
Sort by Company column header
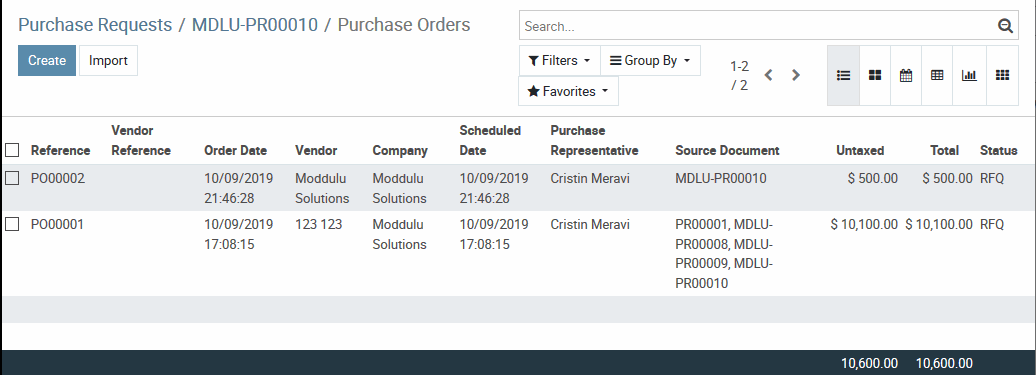(x=400, y=151)
